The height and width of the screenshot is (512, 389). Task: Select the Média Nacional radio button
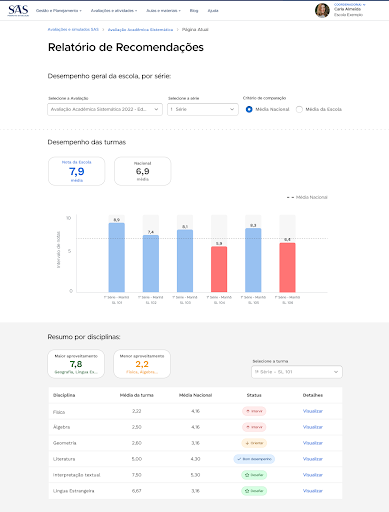[249, 109]
